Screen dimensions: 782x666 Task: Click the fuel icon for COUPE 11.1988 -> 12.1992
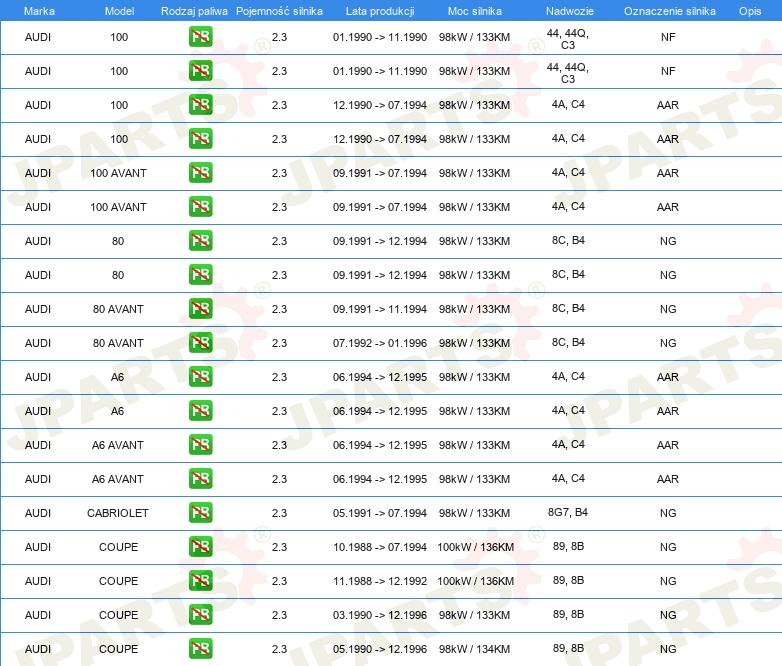(x=200, y=580)
